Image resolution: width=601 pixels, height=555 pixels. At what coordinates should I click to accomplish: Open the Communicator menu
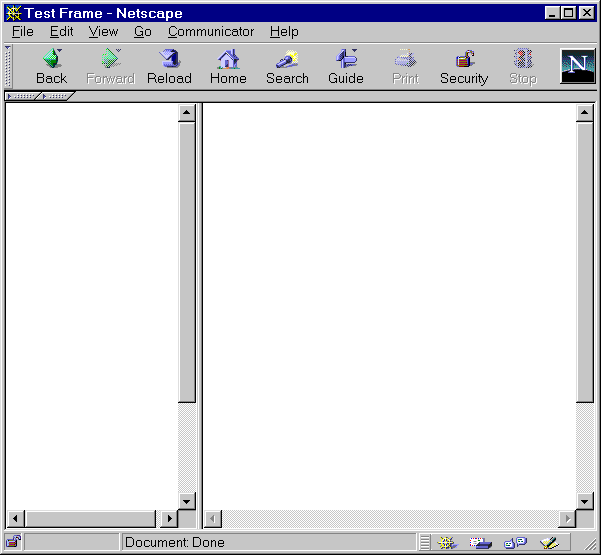[211, 32]
